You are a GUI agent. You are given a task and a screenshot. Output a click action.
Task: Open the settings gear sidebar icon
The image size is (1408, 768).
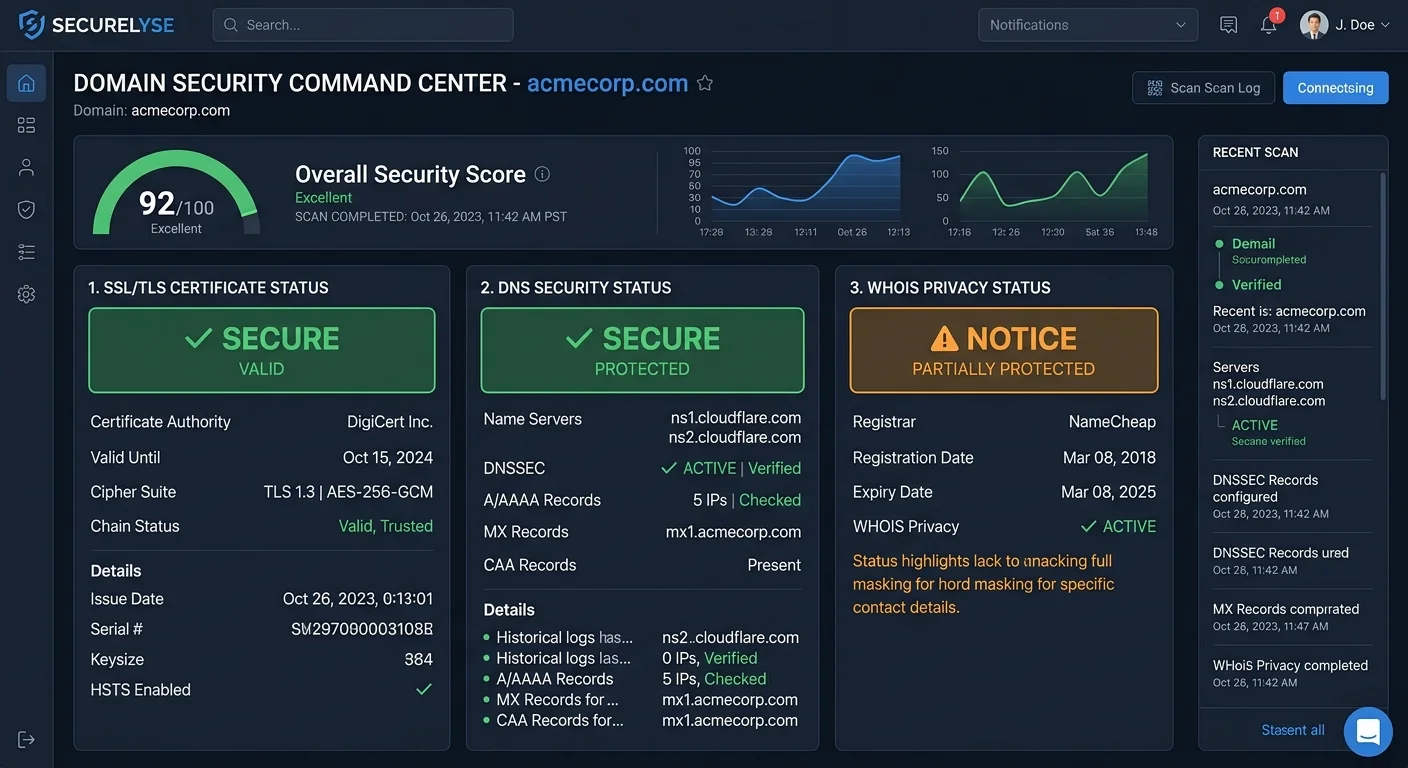26,294
